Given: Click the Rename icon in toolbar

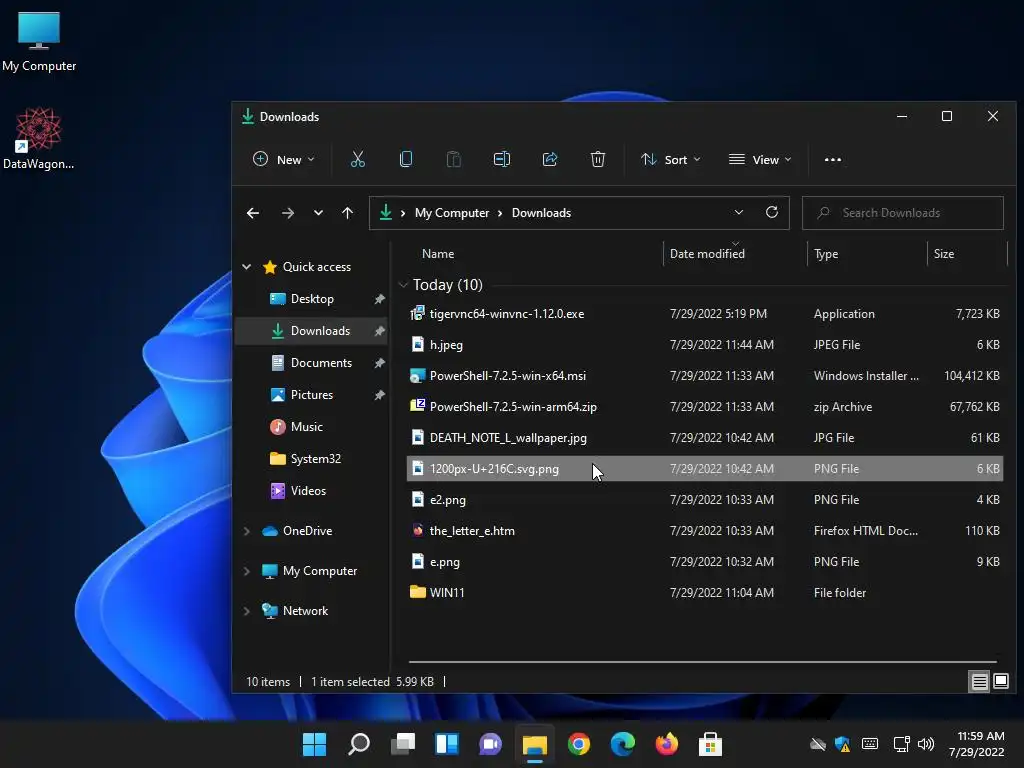Looking at the screenshot, I should tap(502, 159).
